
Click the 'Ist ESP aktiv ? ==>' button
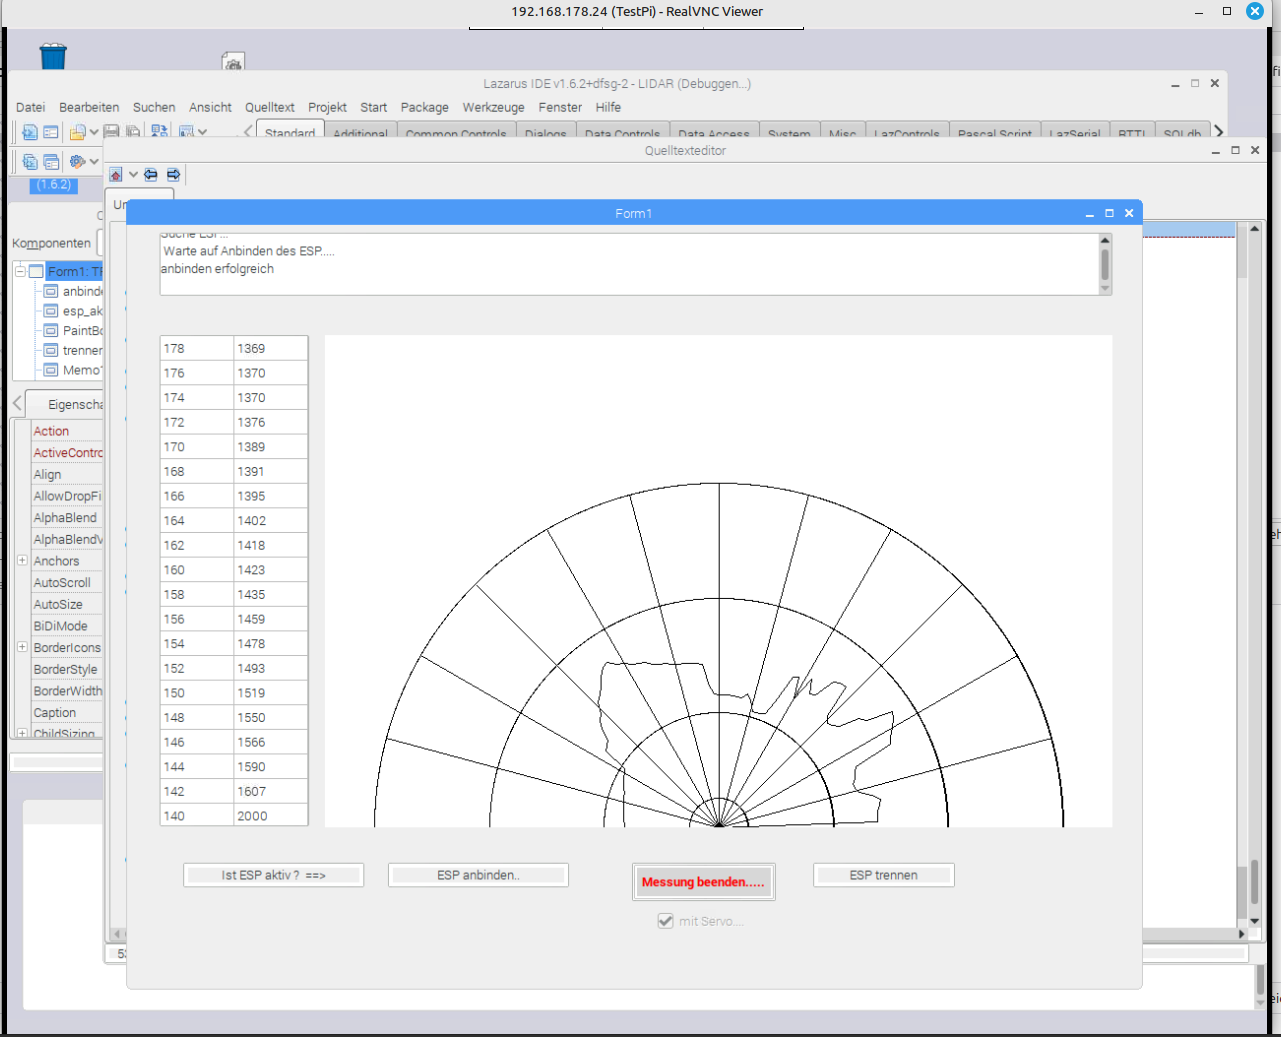(273, 875)
